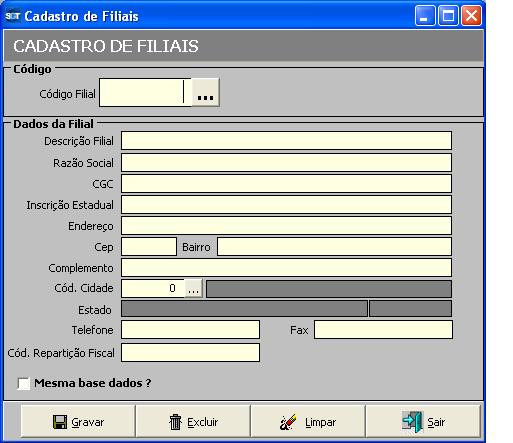The height and width of the screenshot is (443, 513).
Task: Click the Sair exit door icon
Action: click(412, 422)
